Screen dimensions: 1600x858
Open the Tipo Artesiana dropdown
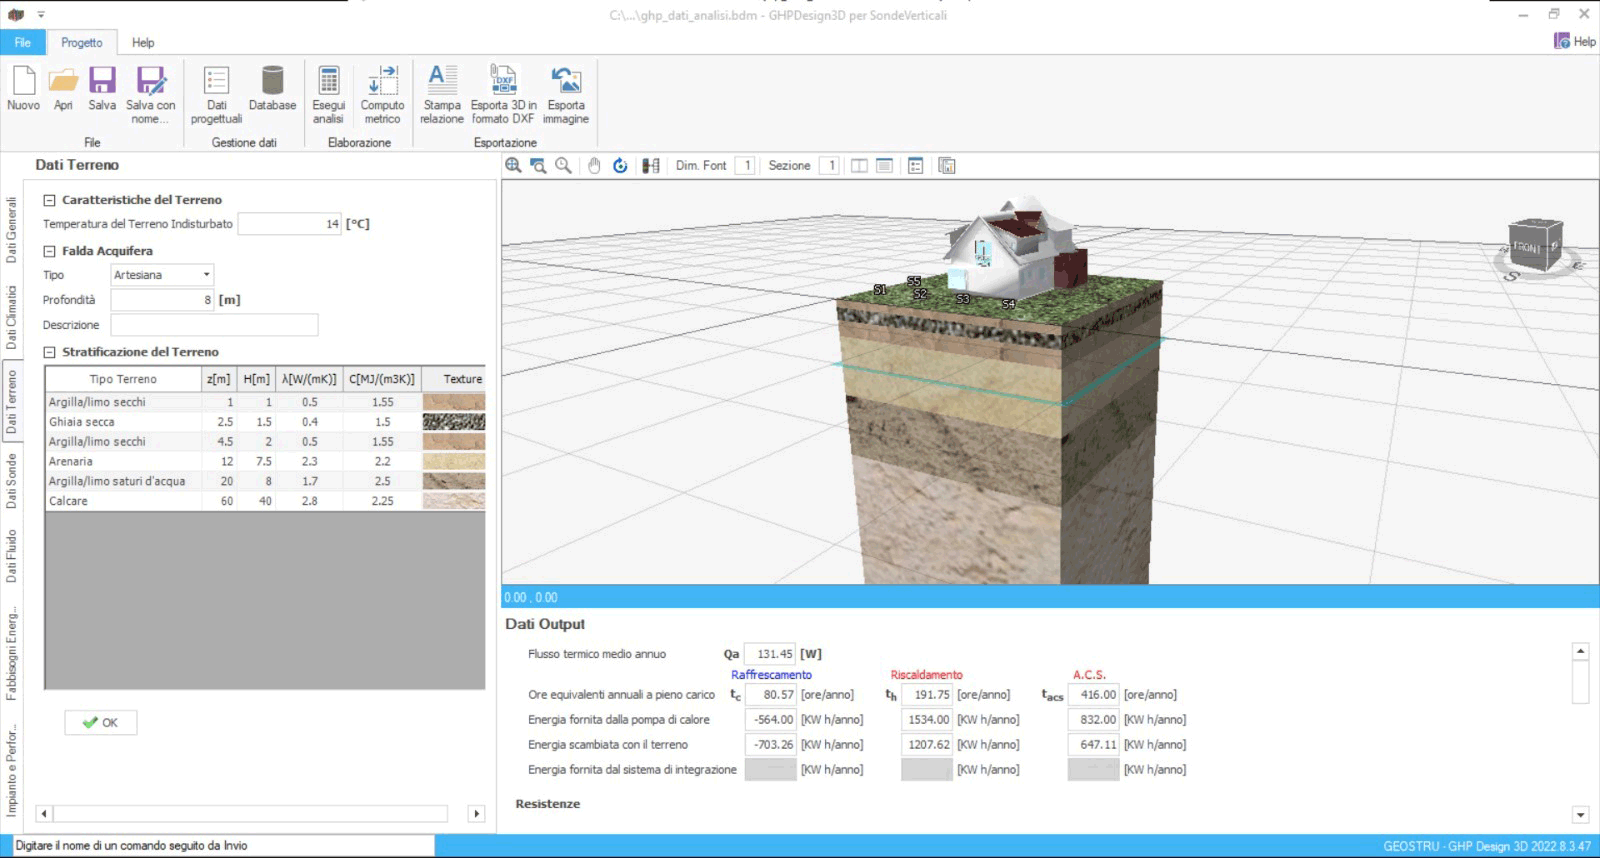pos(206,275)
